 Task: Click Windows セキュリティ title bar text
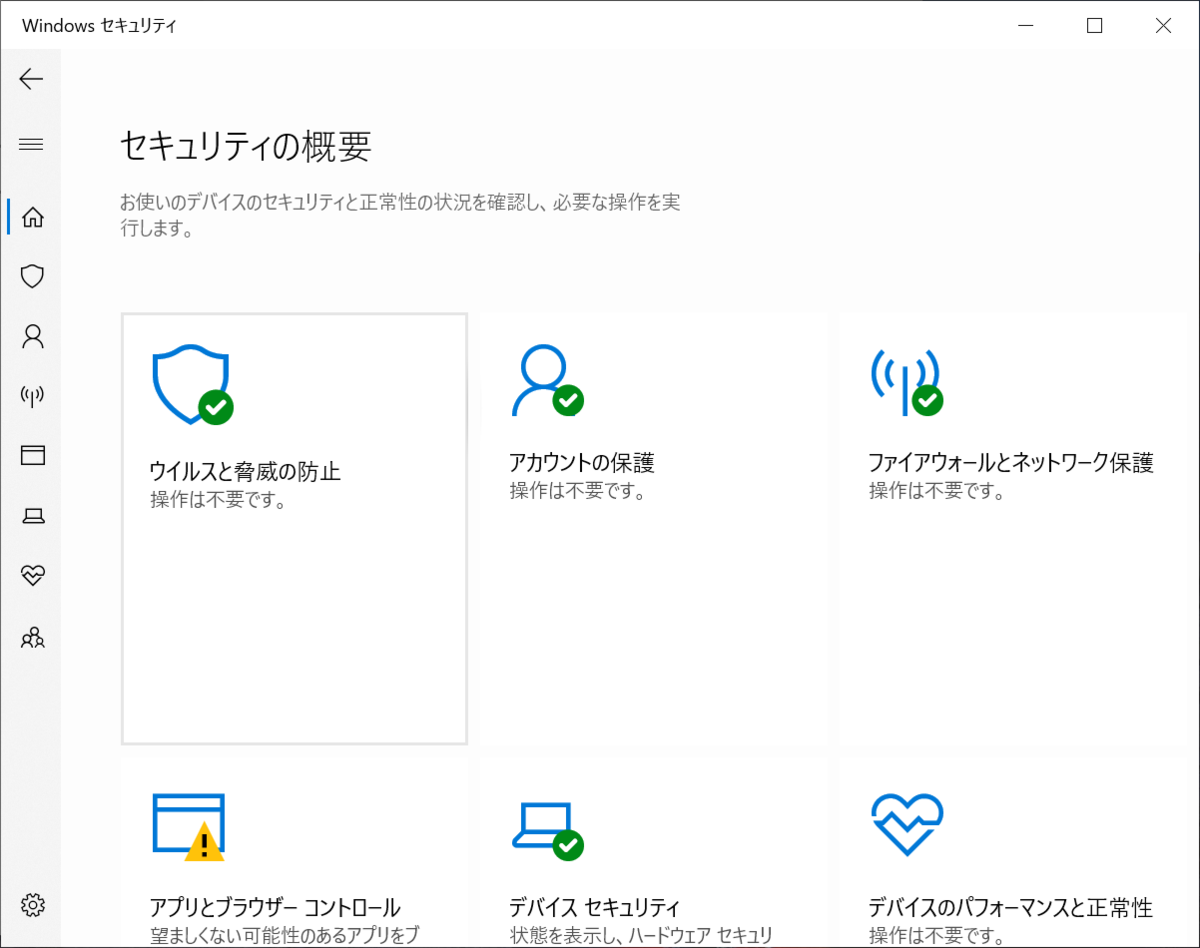pos(99,26)
